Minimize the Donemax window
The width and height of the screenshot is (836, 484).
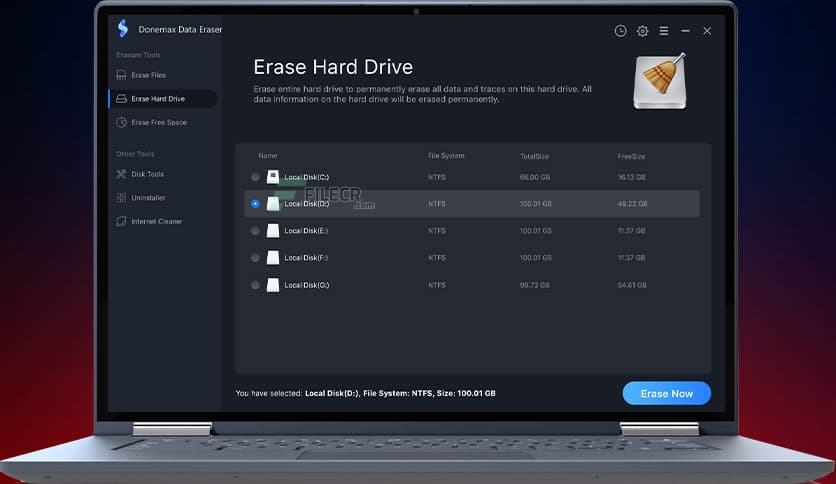point(685,31)
